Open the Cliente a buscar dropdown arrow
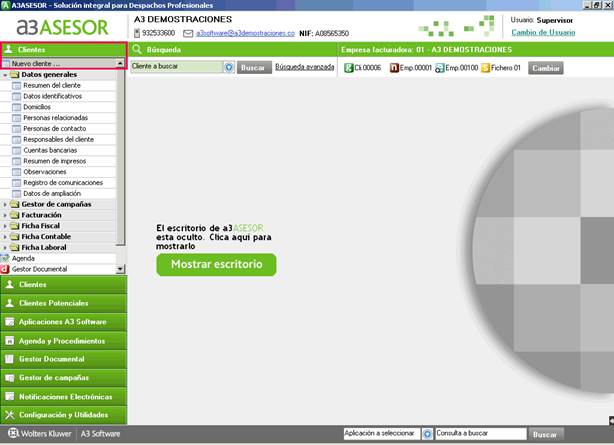614x445 pixels. pyautogui.click(x=229, y=67)
